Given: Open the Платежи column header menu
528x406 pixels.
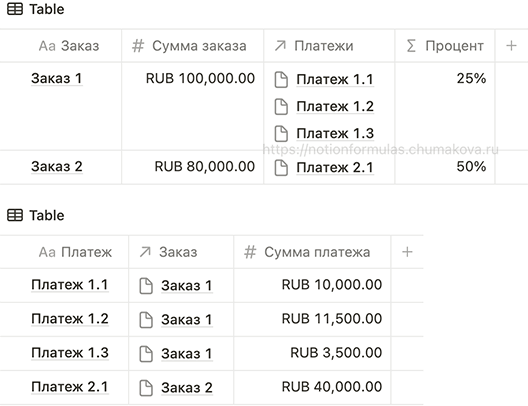Looking at the screenshot, I should [x=329, y=46].
